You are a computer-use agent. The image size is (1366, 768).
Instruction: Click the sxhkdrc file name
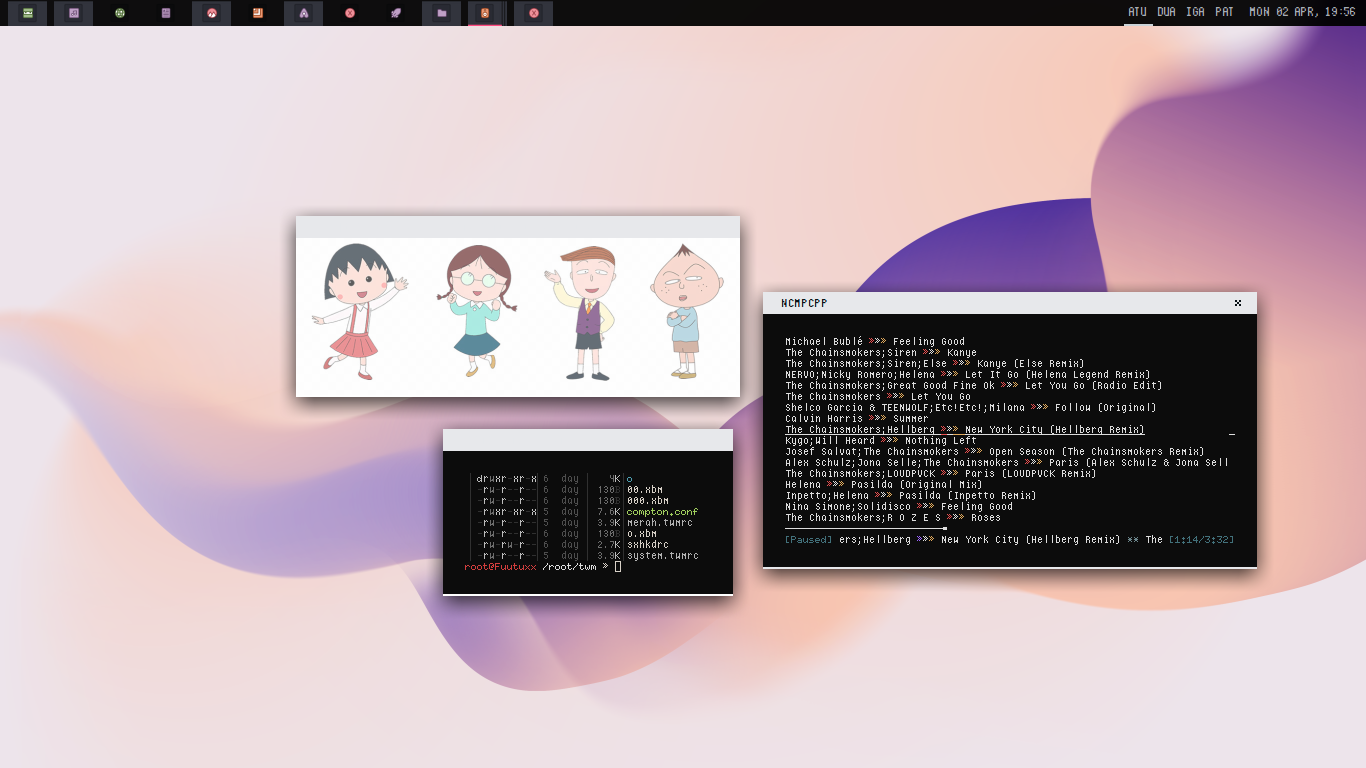coord(648,545)
